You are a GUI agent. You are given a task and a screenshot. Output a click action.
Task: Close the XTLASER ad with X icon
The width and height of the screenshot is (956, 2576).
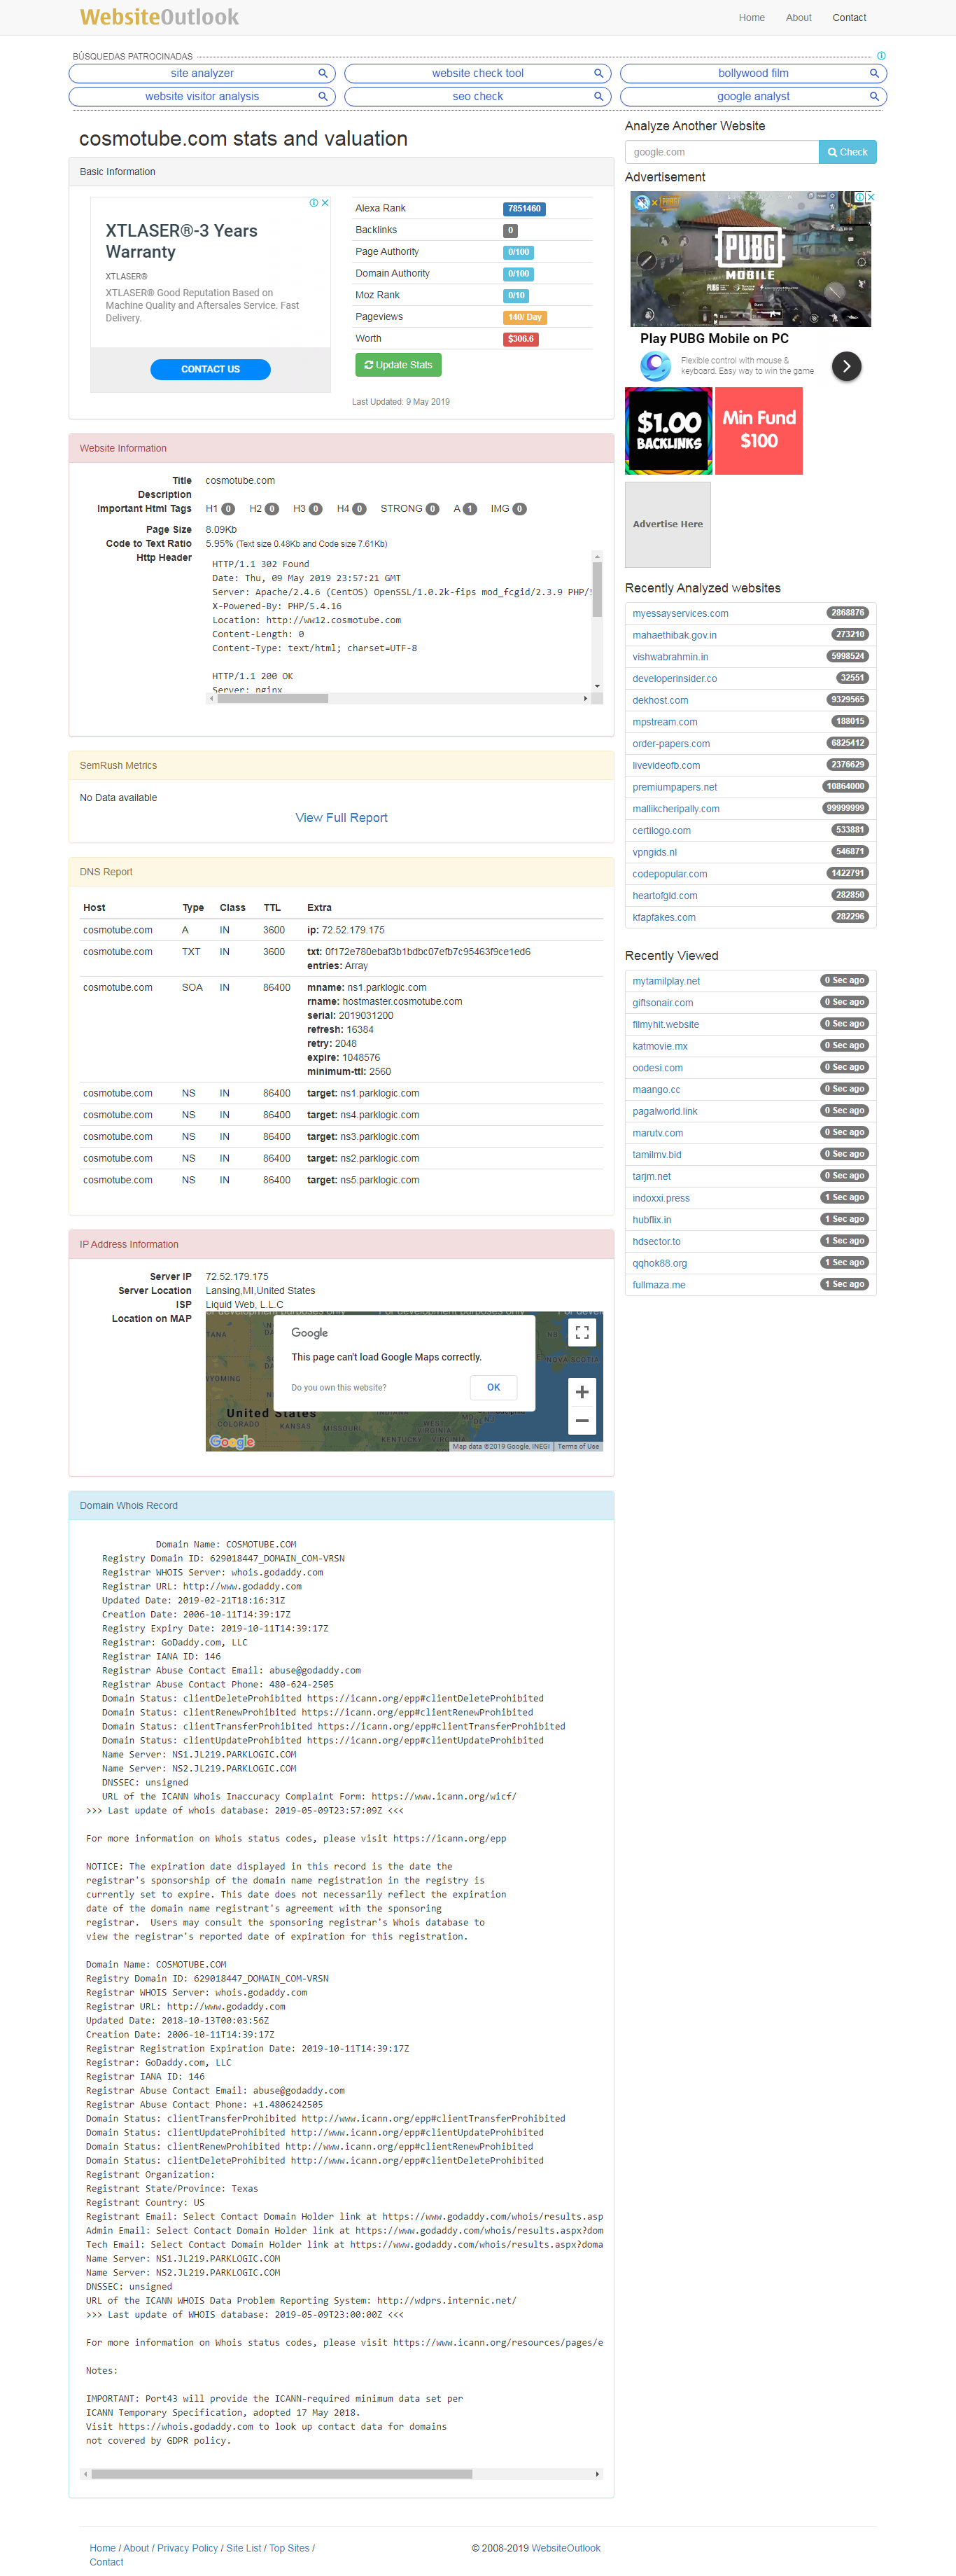point(325,203)
